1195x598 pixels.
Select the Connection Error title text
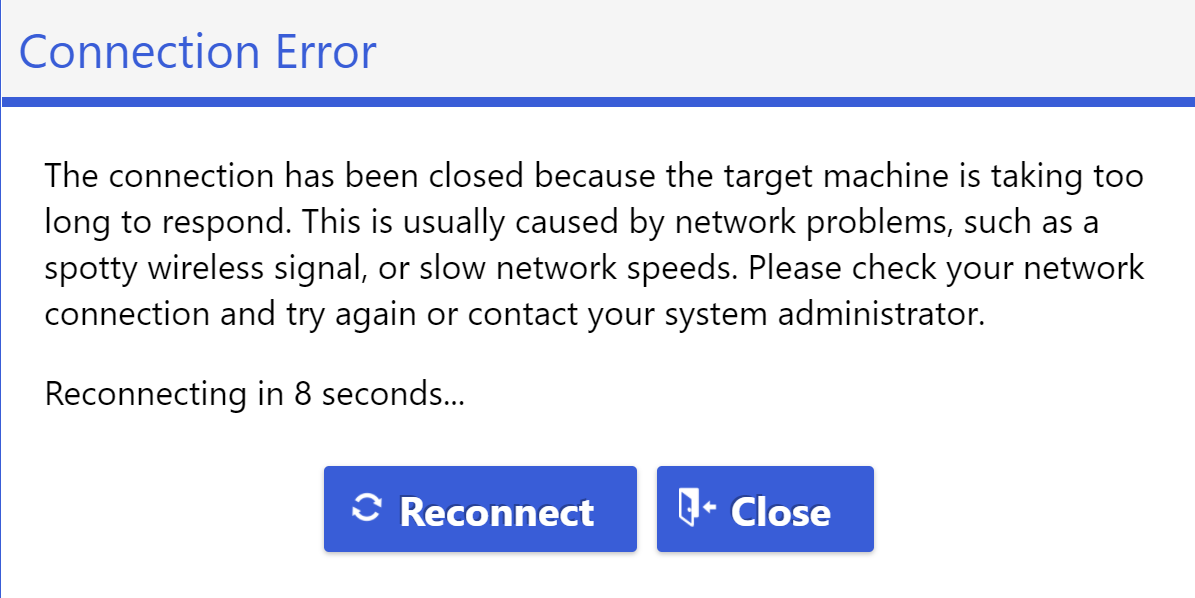pyautogui.click(x=197, y=52)
